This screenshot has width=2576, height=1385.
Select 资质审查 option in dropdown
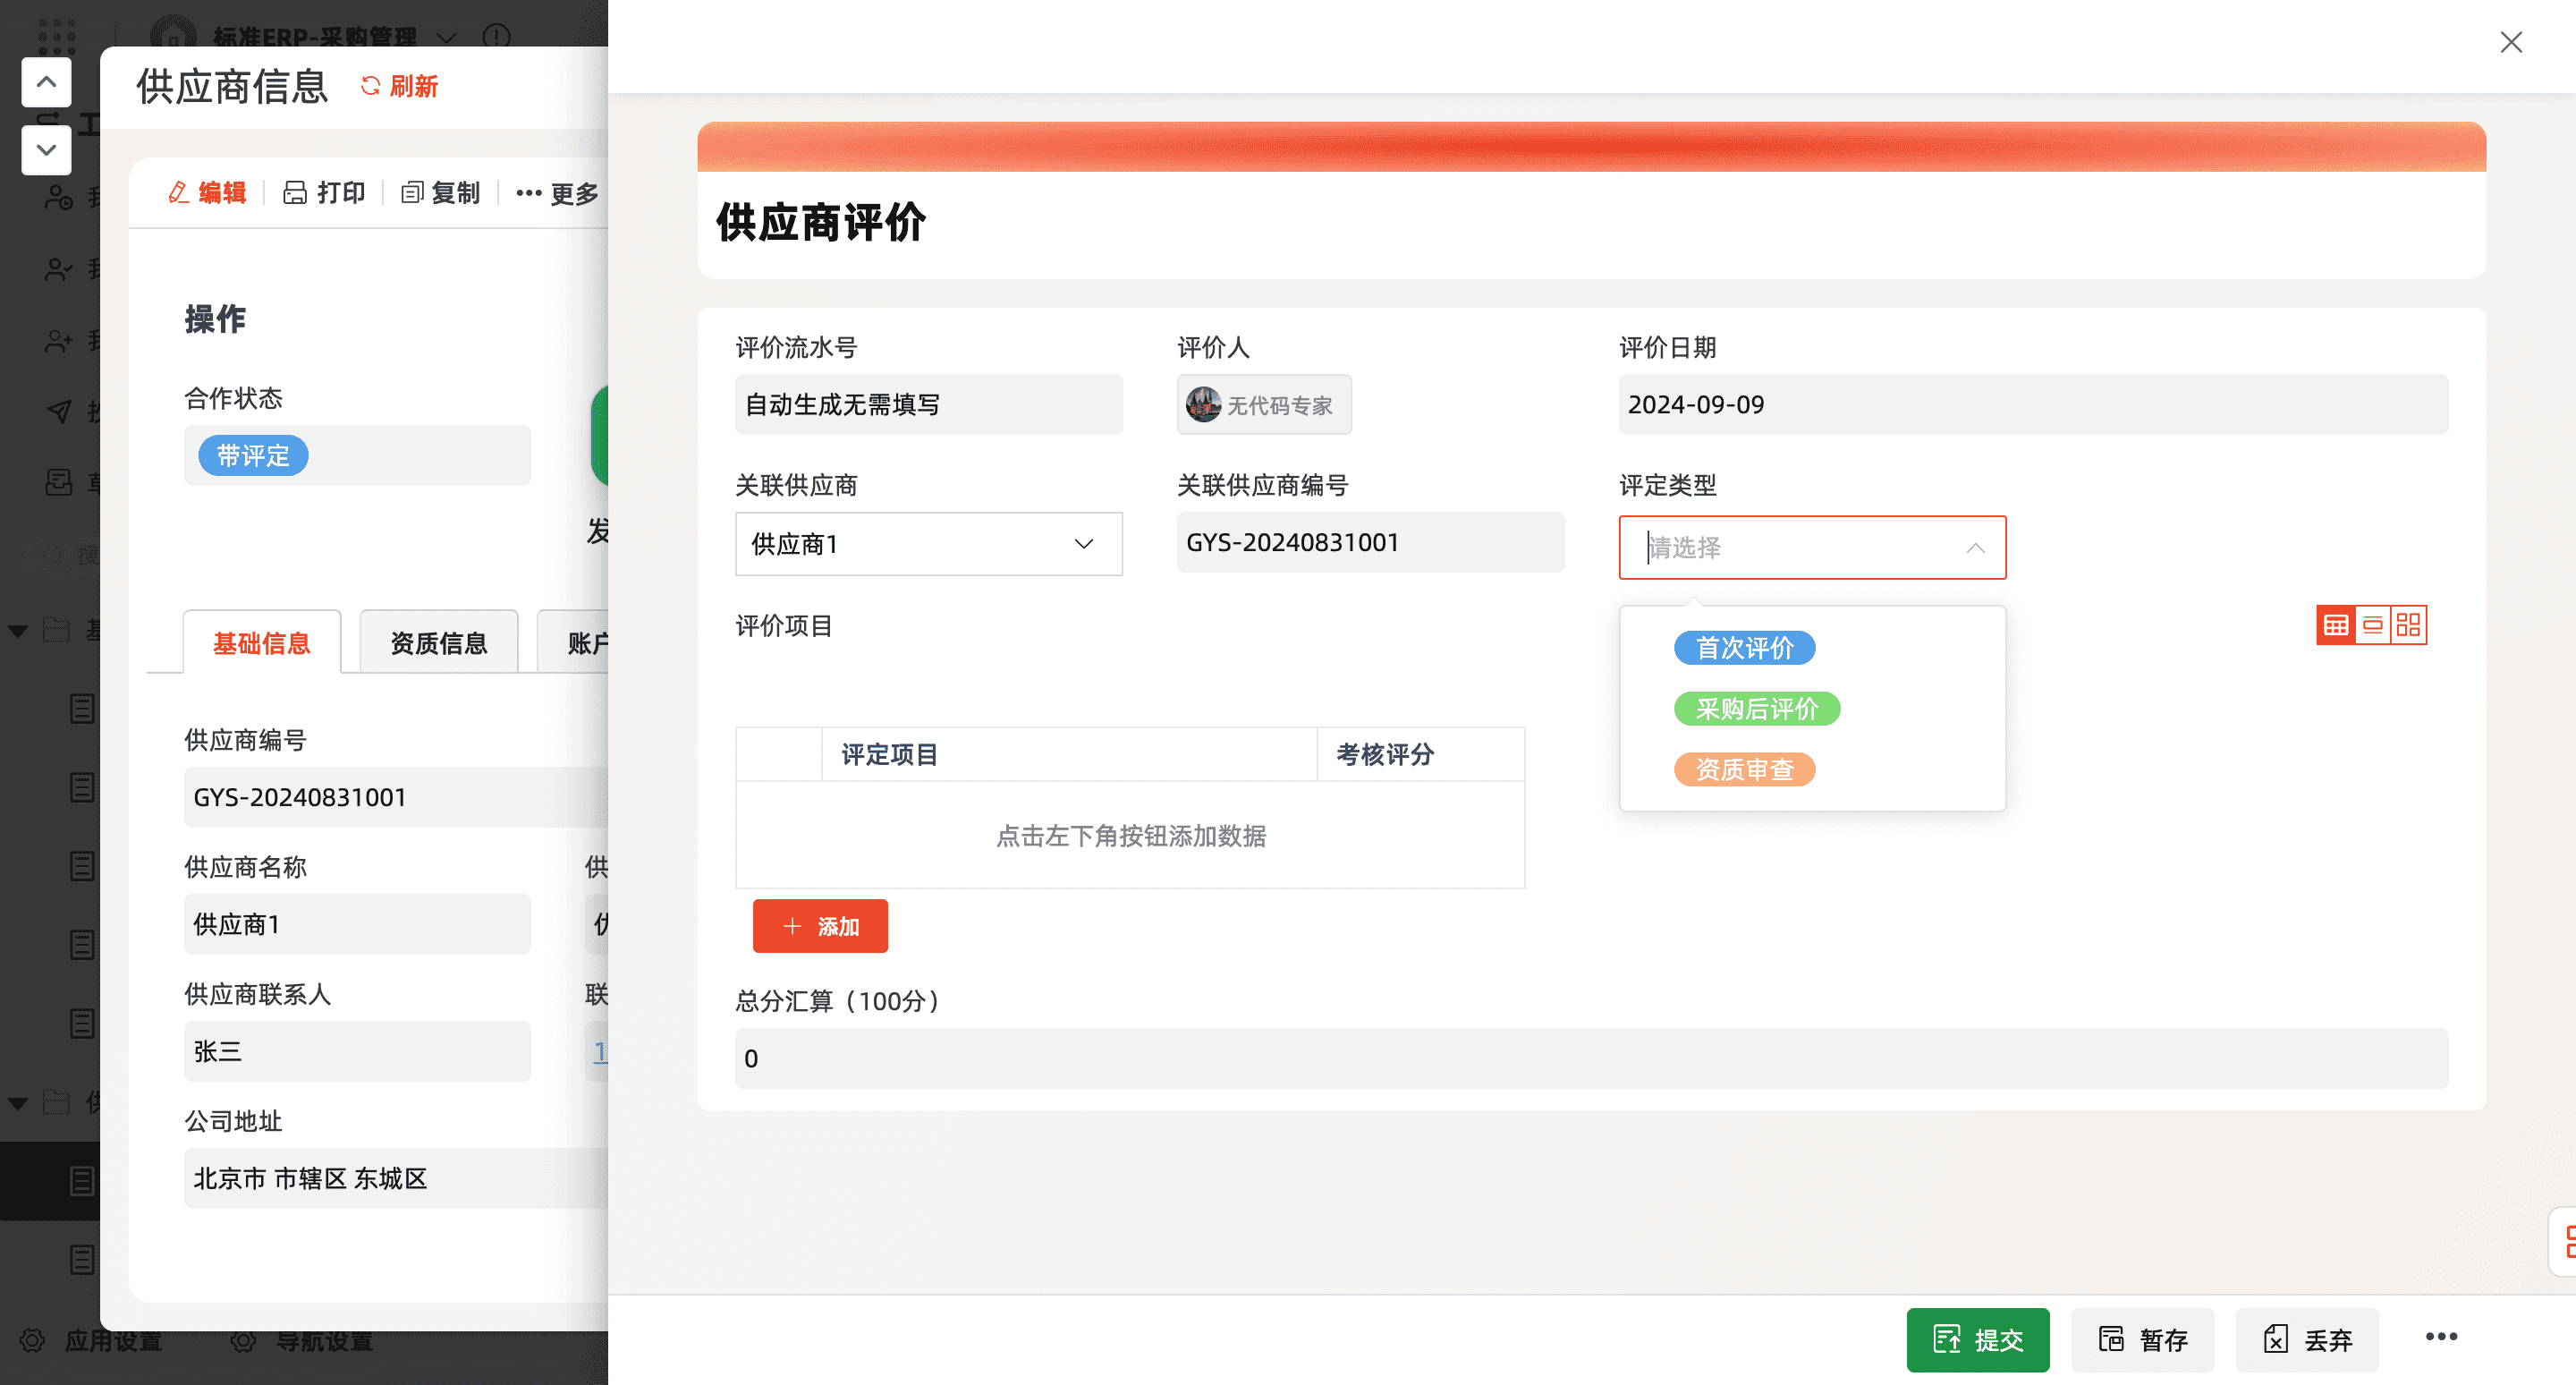point(1744,770)
